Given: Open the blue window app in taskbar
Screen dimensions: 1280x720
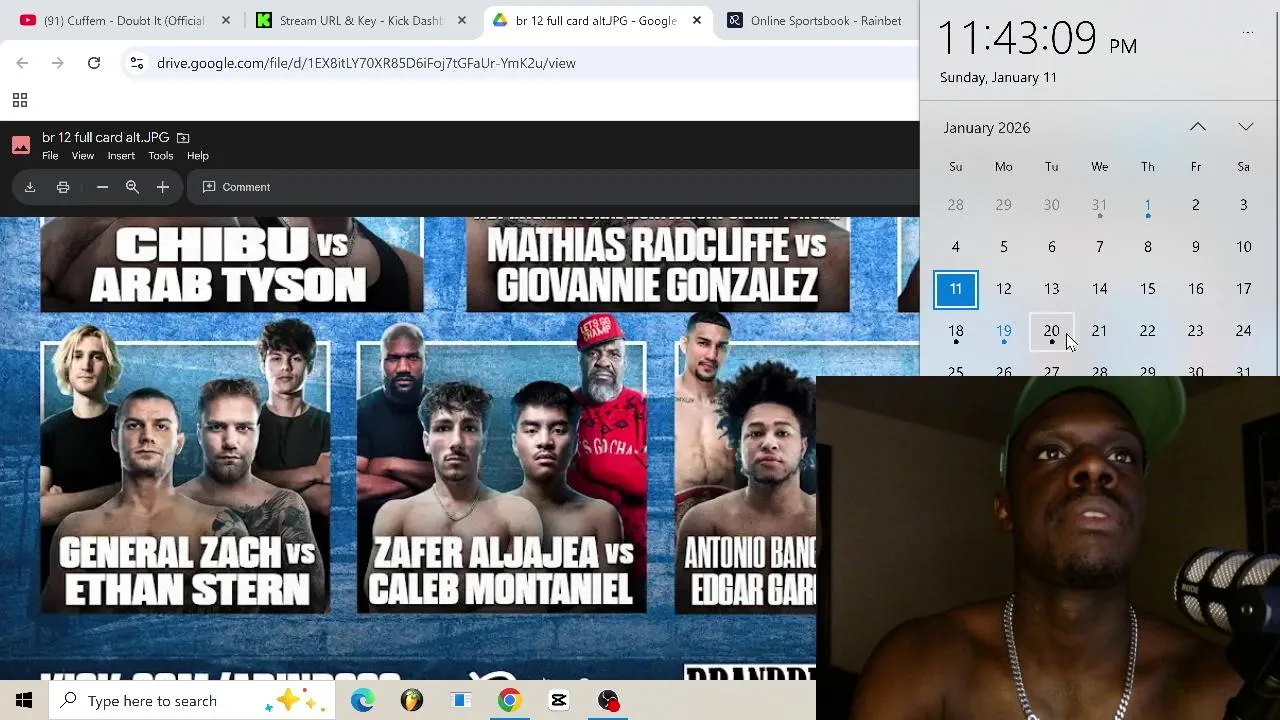Looking at the screenshot, I should point(461,700).
